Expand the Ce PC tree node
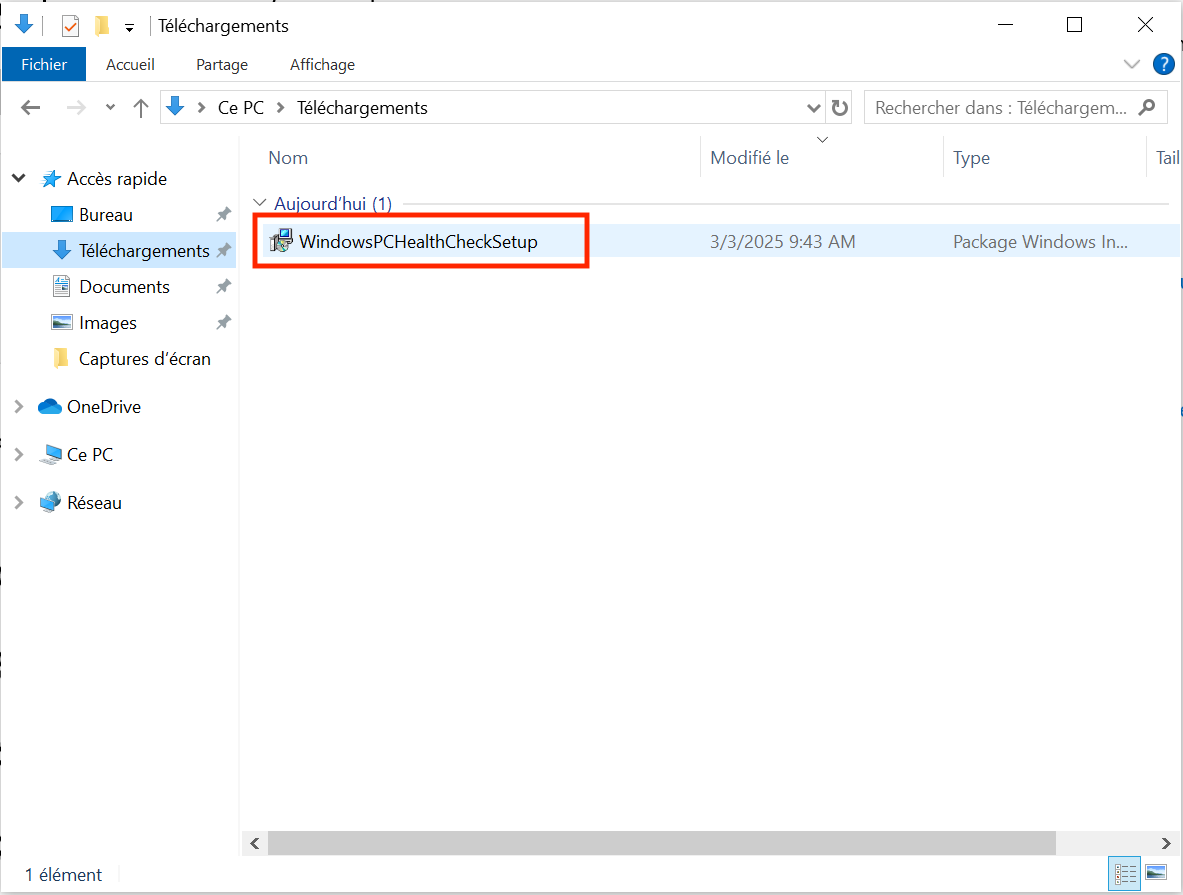This screenshot has width=1183, height=895. (19, 454)
